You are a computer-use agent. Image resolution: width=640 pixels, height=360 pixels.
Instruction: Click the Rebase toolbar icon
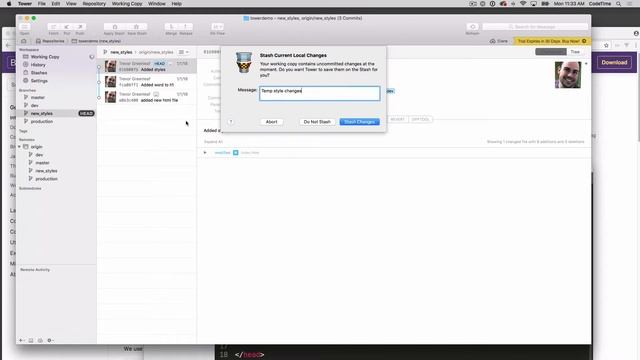click(185, 27)
